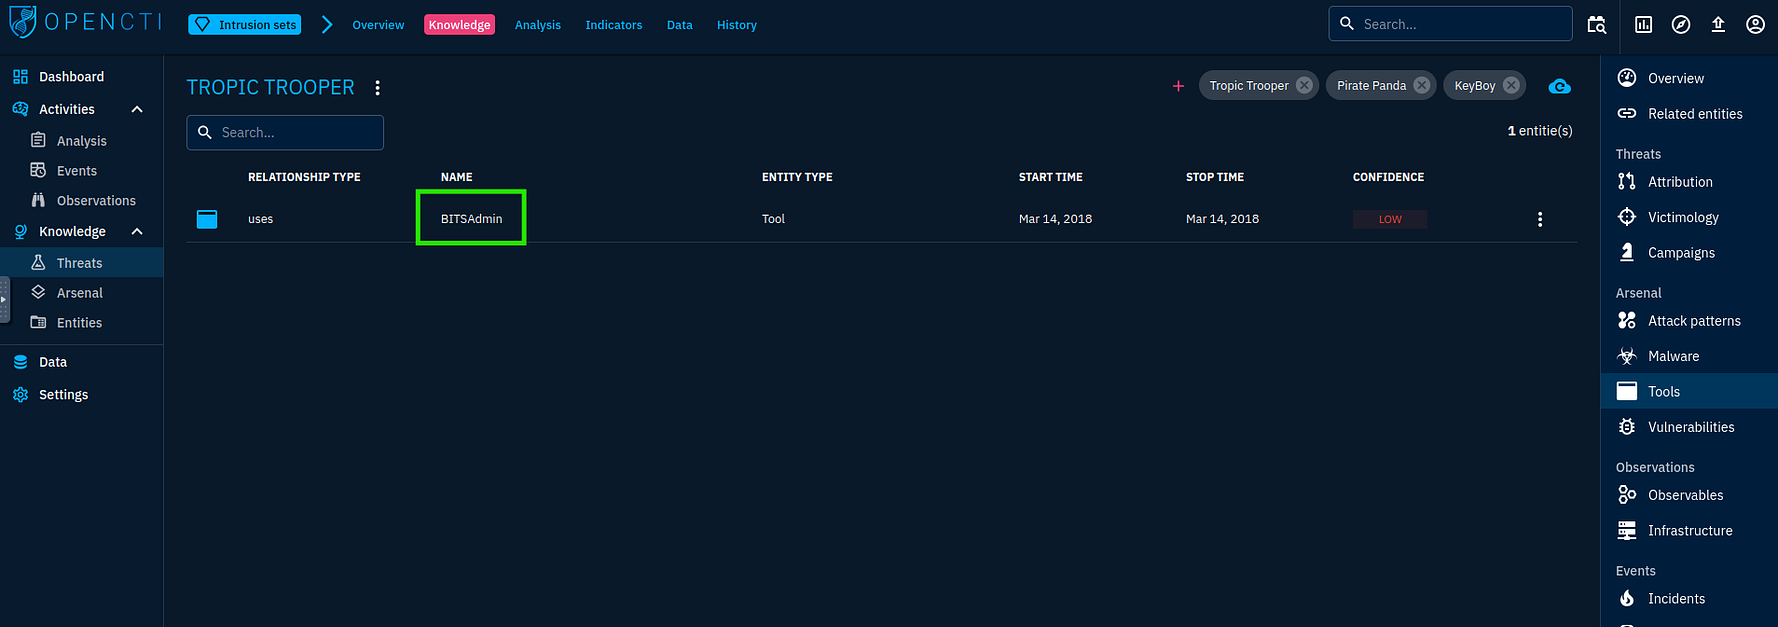
Task: Click the 'Tool' entity type cell
Action: (773, 219)
